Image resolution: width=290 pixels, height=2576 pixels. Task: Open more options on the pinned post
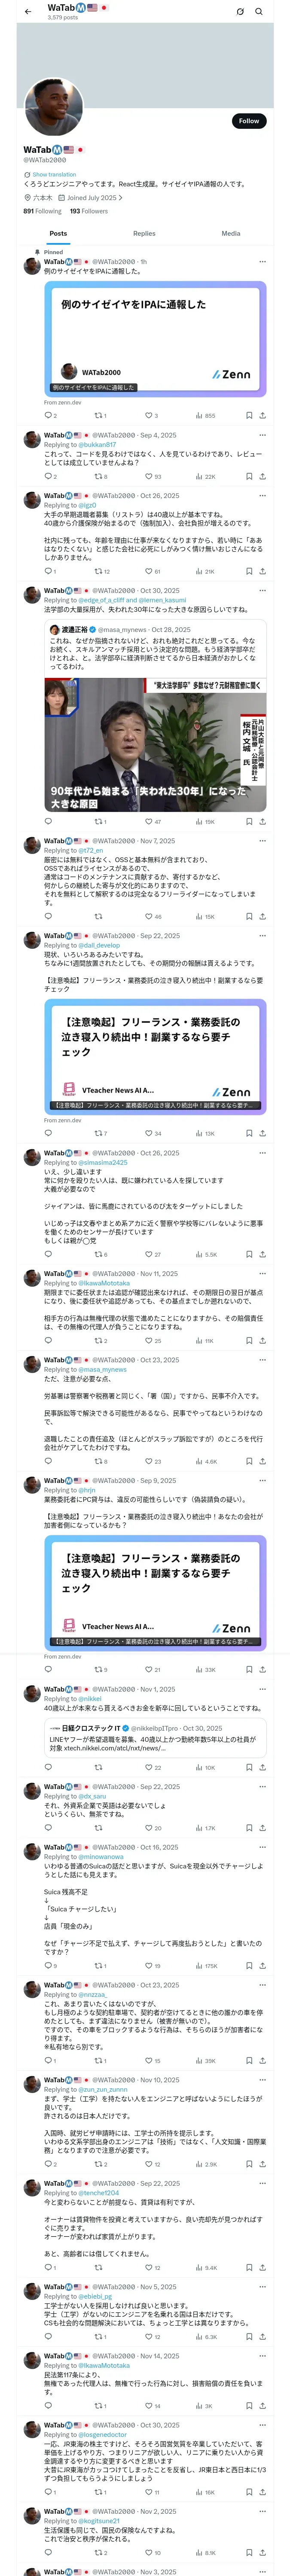[262, 262]
